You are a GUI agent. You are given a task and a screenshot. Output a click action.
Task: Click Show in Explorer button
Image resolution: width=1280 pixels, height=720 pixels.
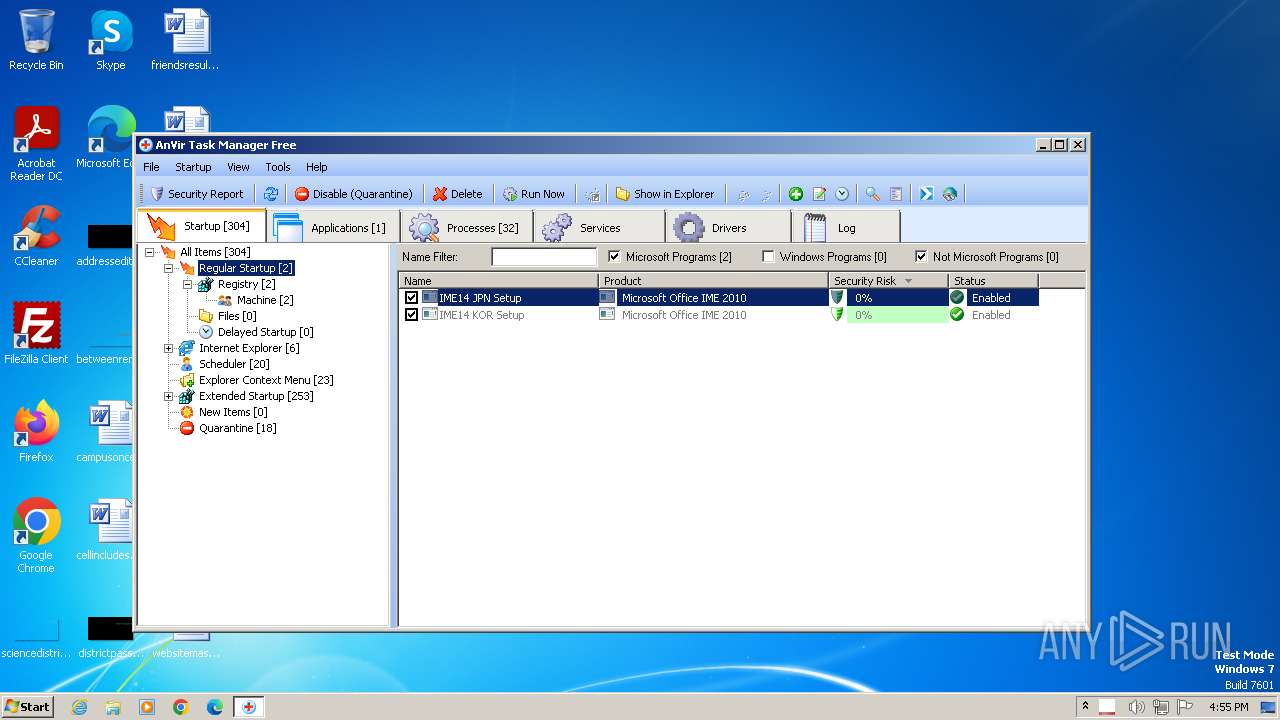coord(665,194)
